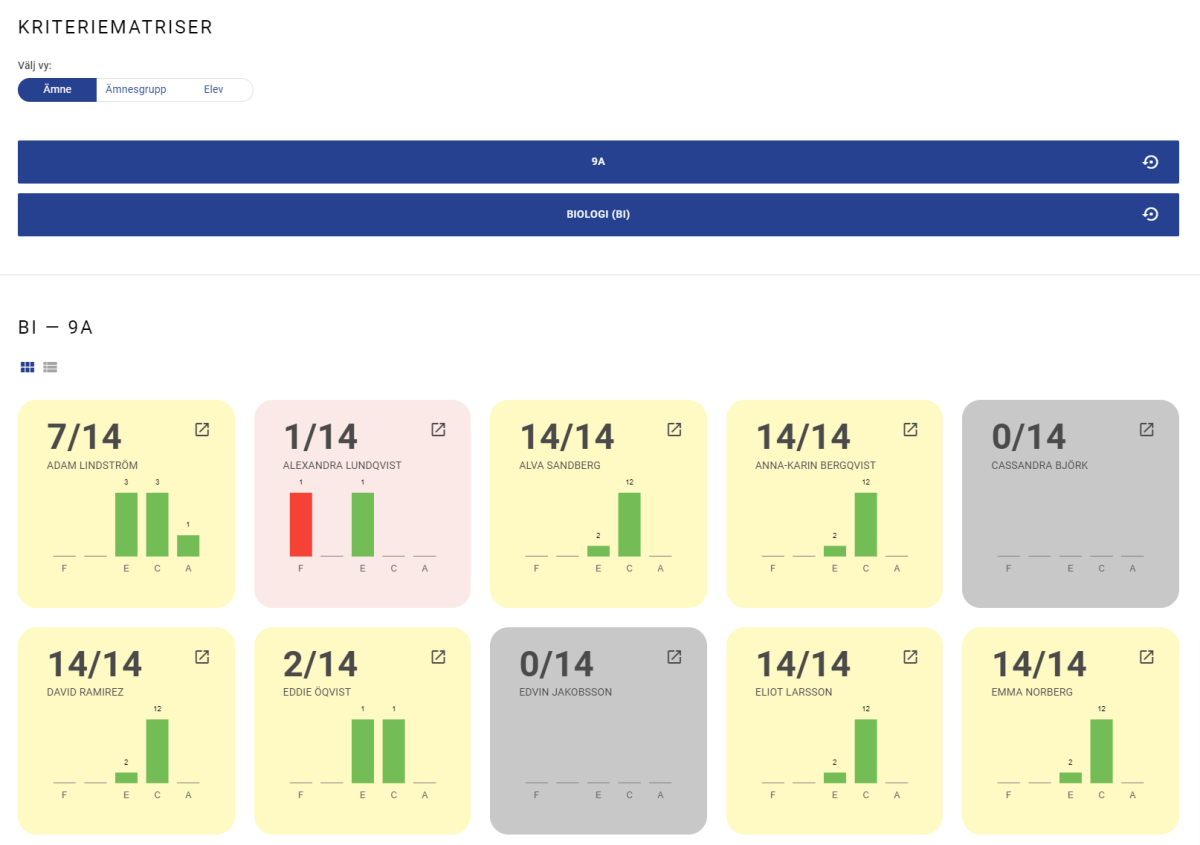Switch to grid view layout

click(27, 367)
